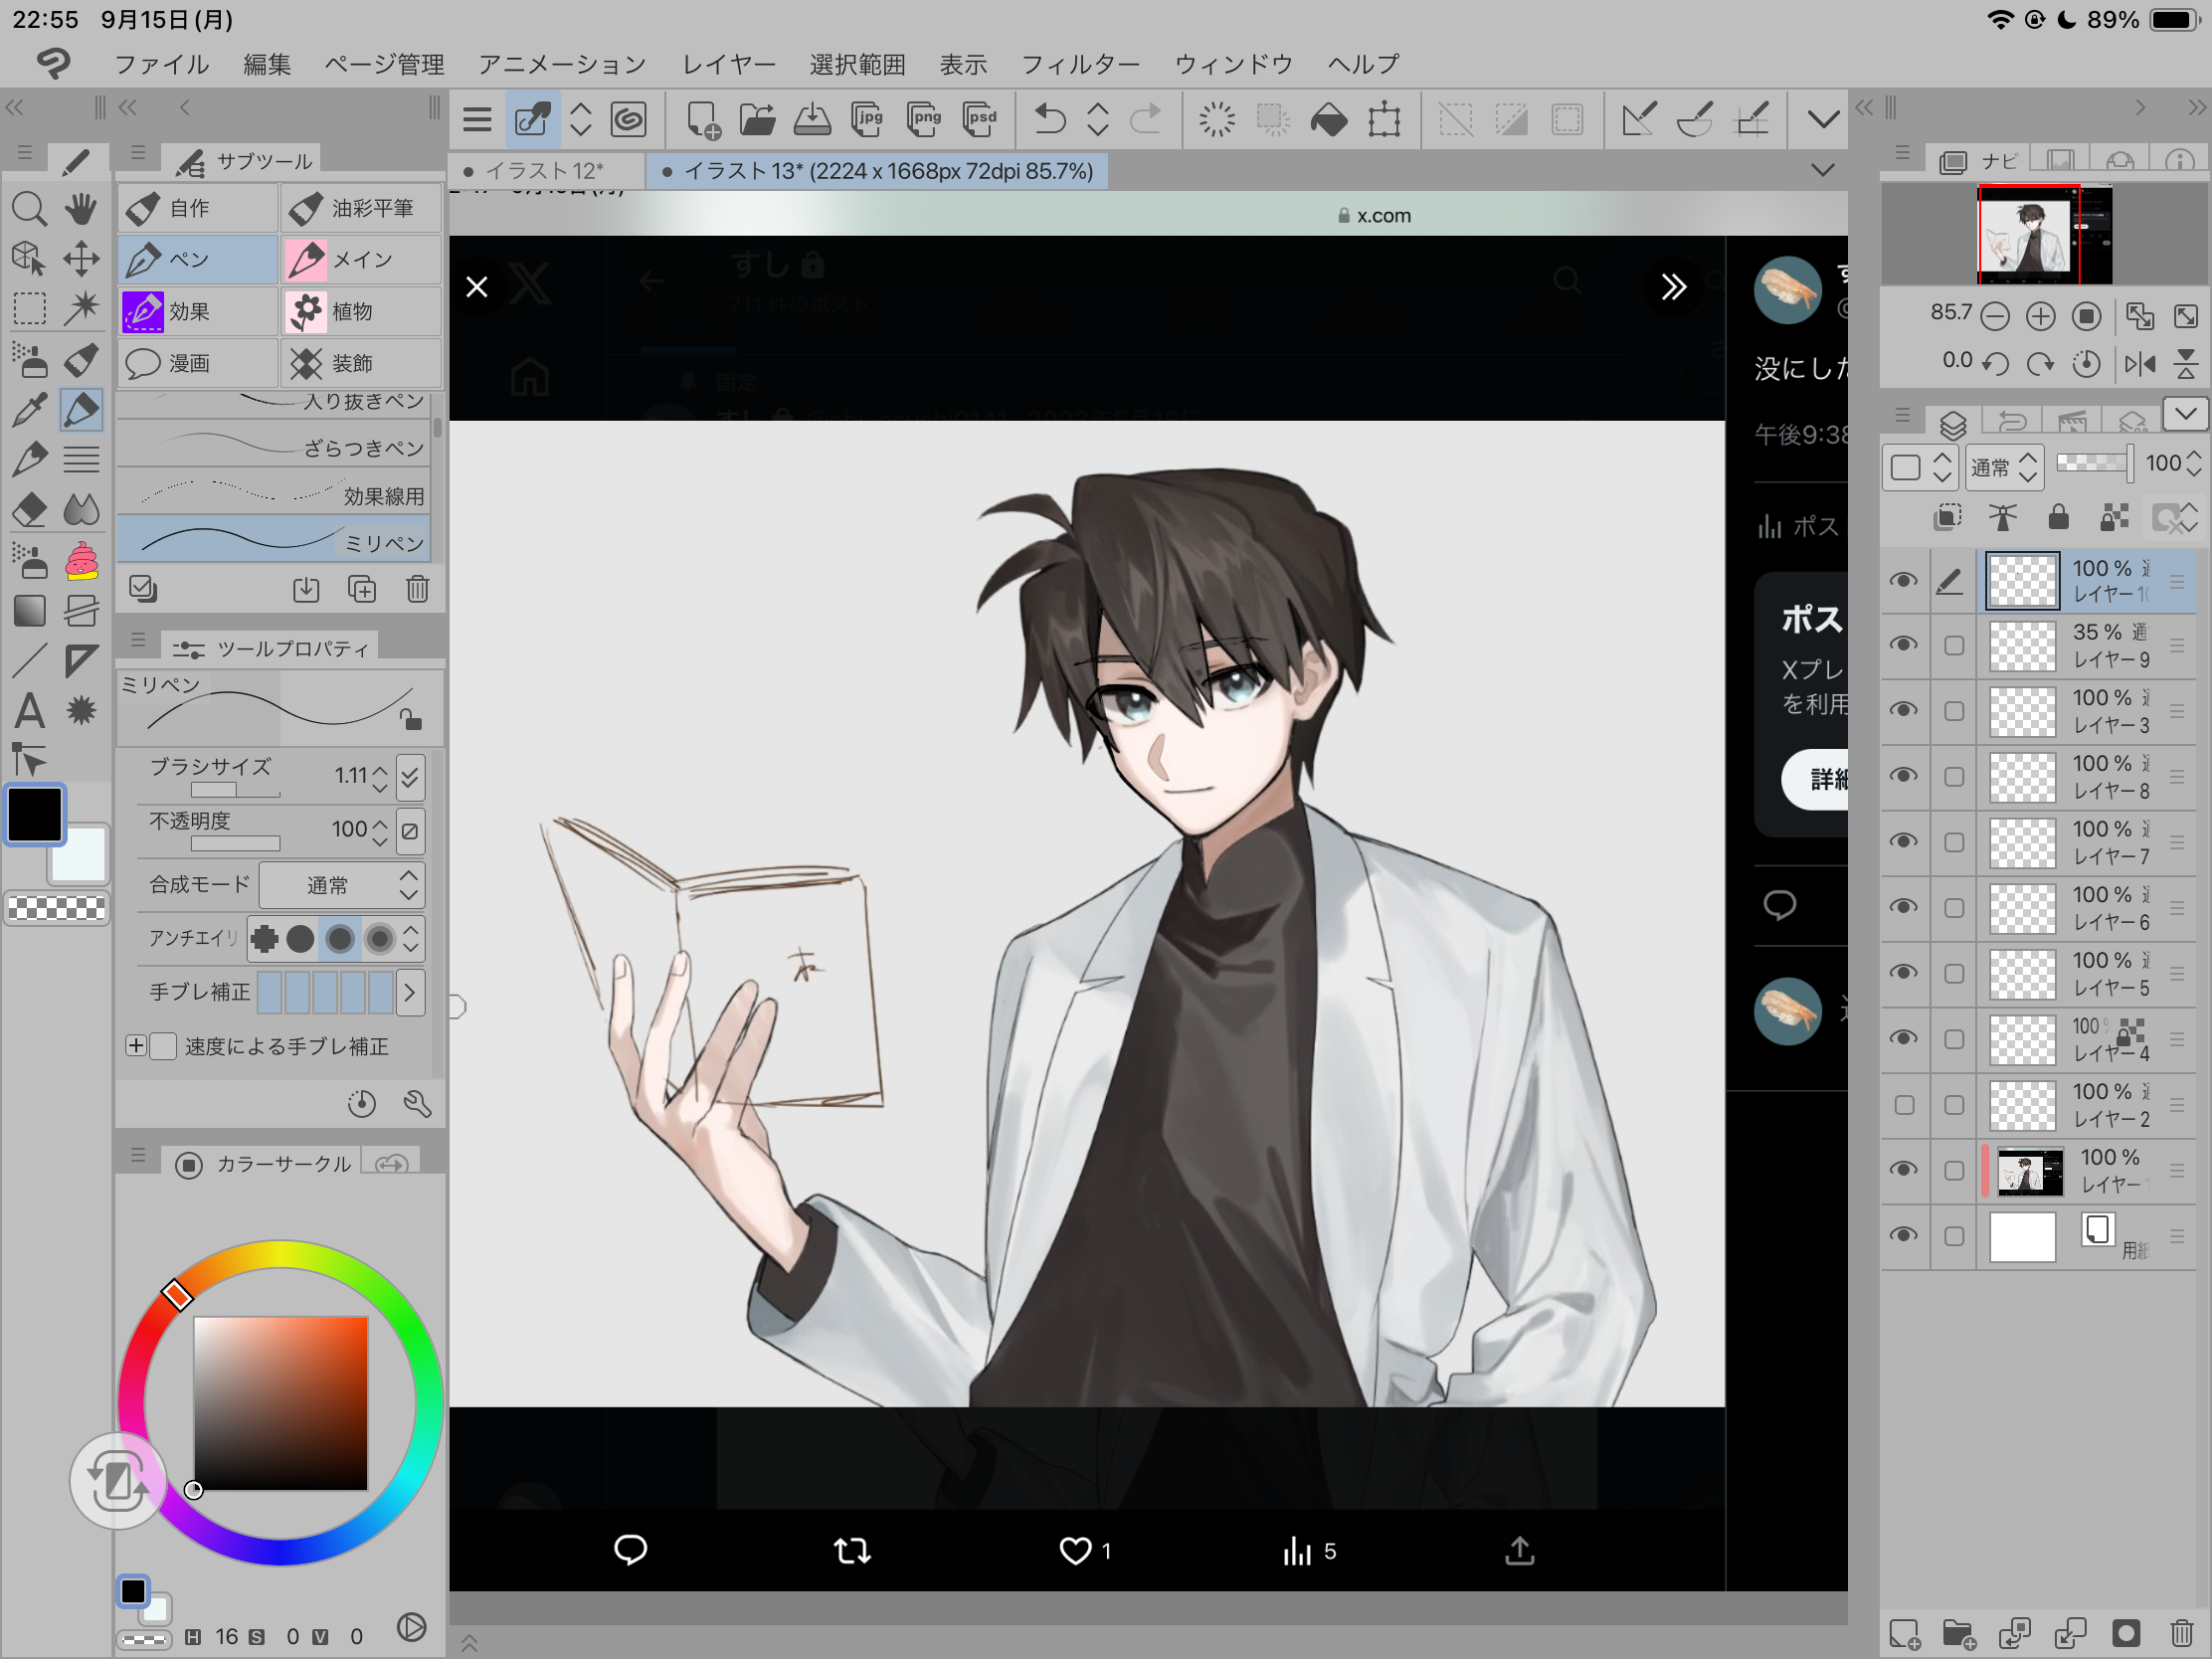Choose the 油彩平筆 sub tool group
Viewport: 2212px width, 1659px height.
[360, 208]
